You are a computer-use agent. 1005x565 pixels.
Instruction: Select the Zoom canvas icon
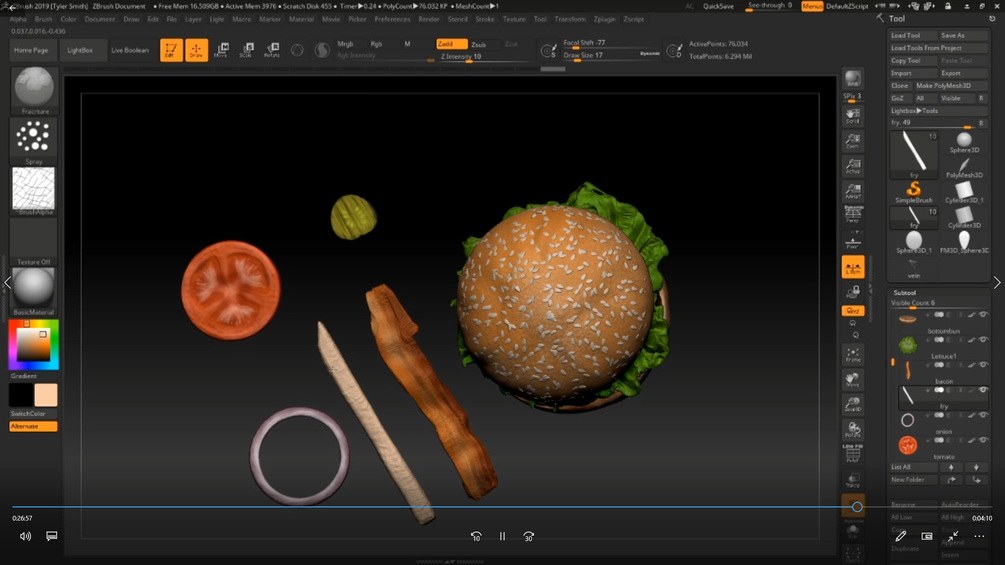click(852, 141)
